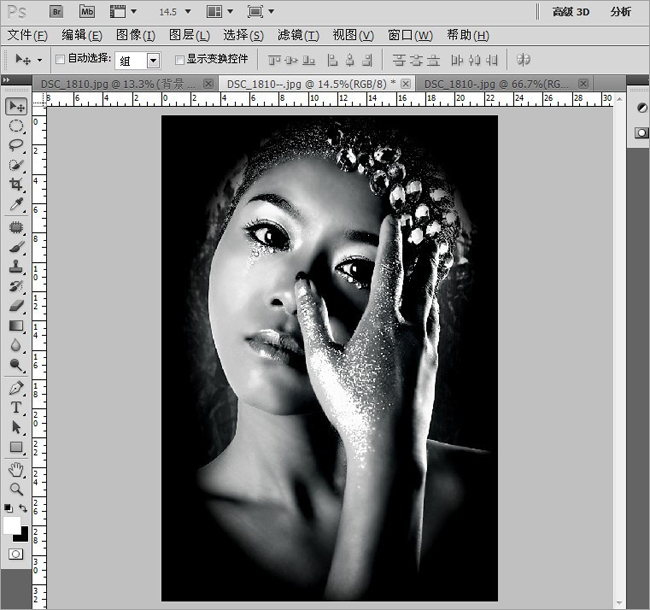
Task: Open the 图层(L) menu
Action: tap(189, 36)
